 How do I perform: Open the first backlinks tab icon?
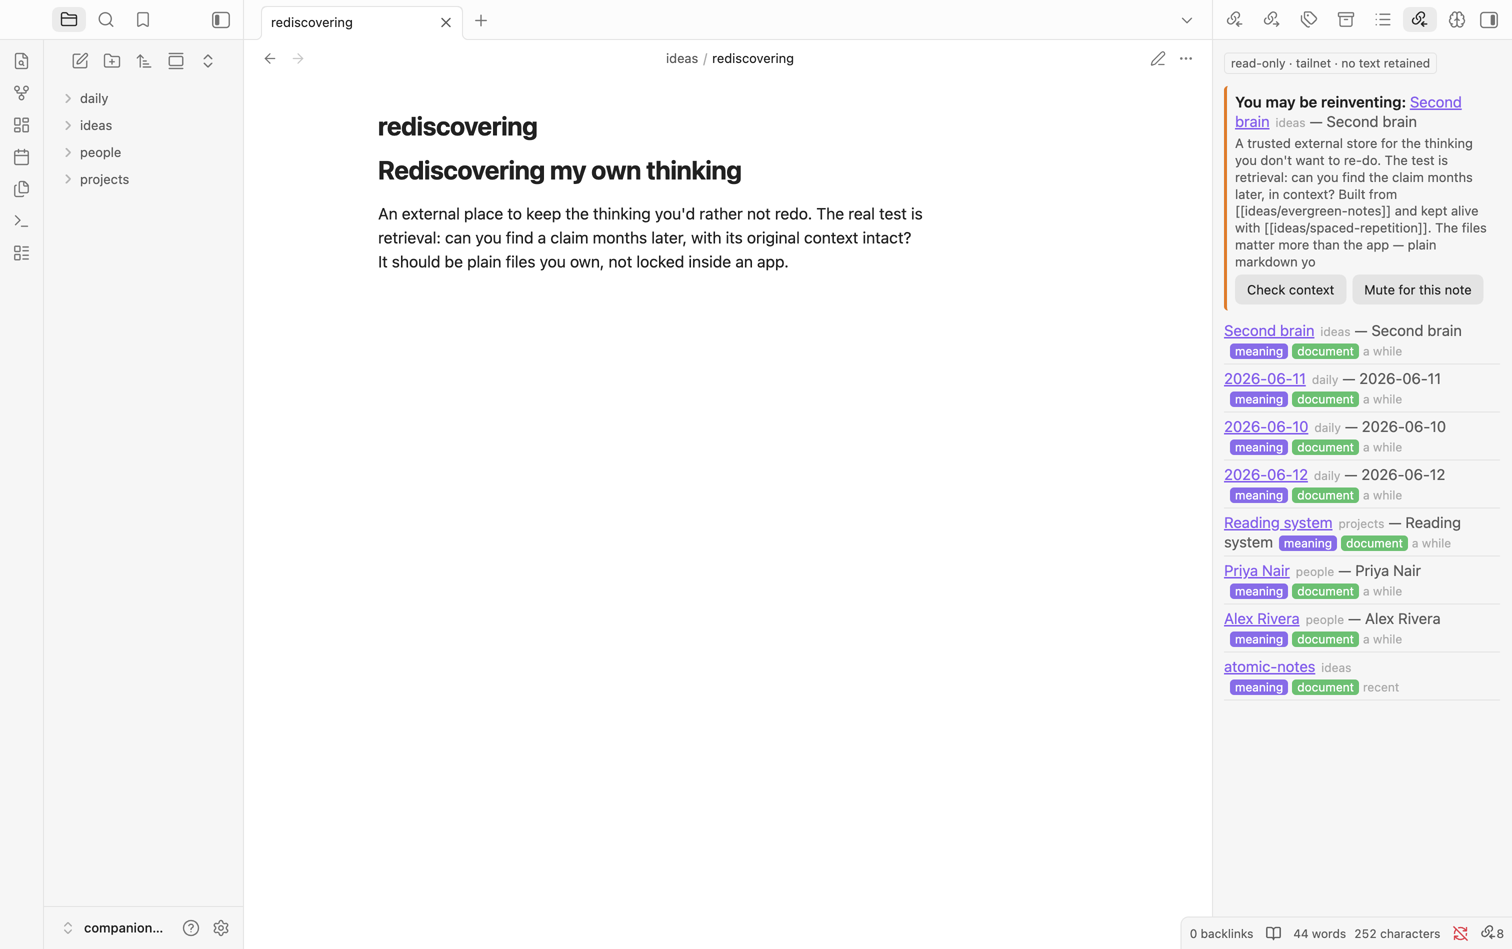1234,20
